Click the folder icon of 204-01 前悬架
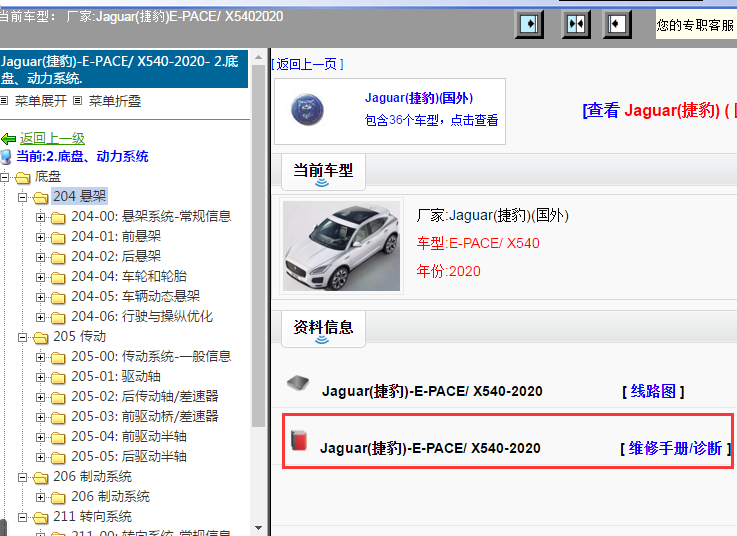 click(x=58, y=237)
